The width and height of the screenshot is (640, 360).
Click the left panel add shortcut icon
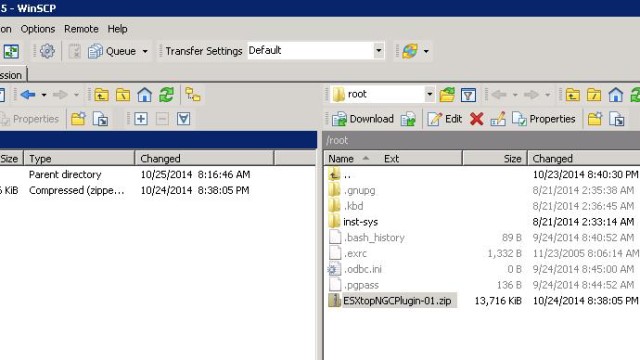tap(100, 119)
